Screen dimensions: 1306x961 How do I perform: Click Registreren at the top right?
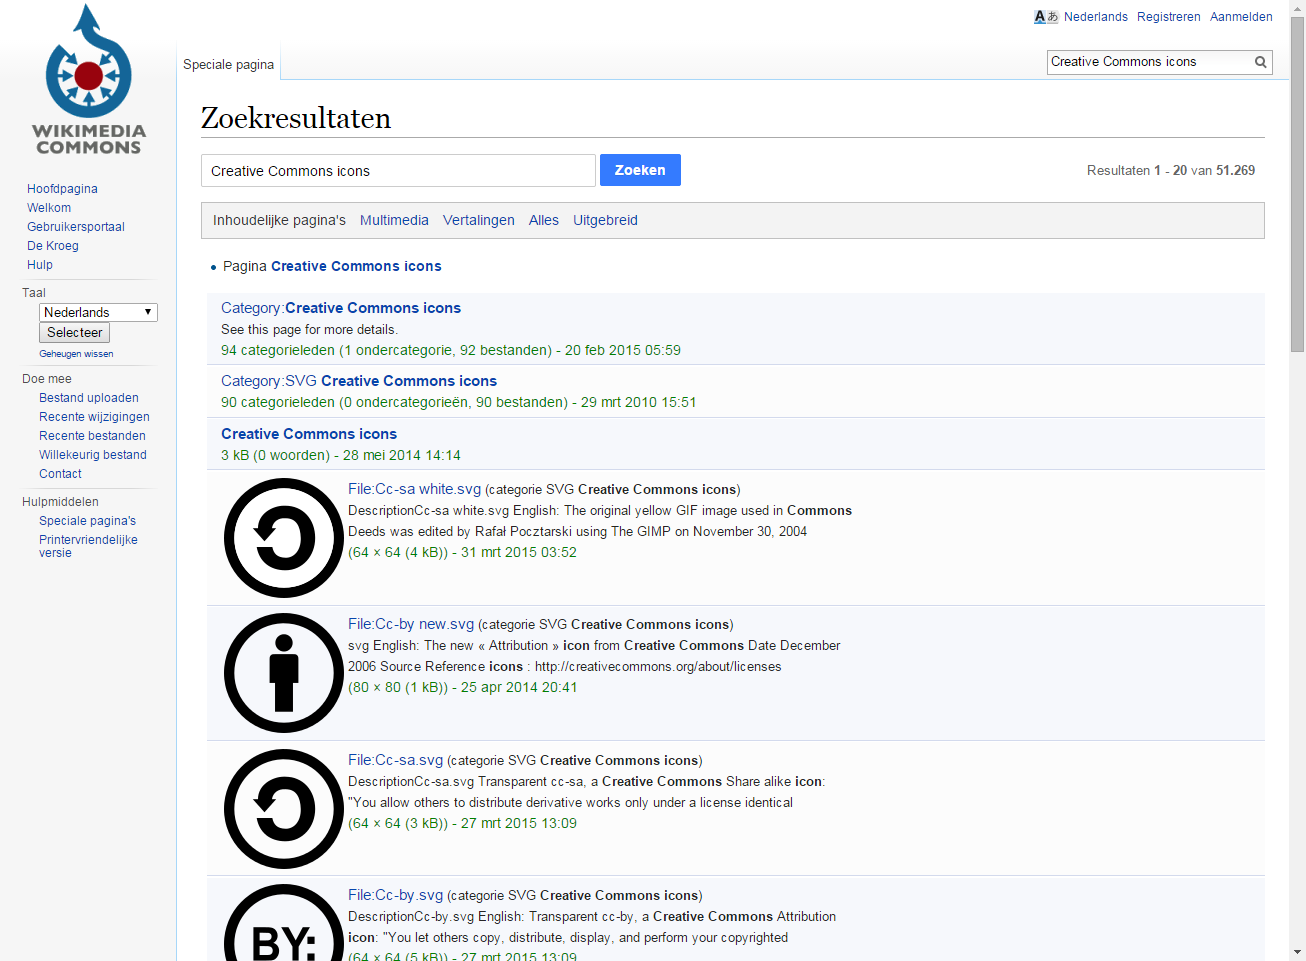click(x=1169, y=17)
